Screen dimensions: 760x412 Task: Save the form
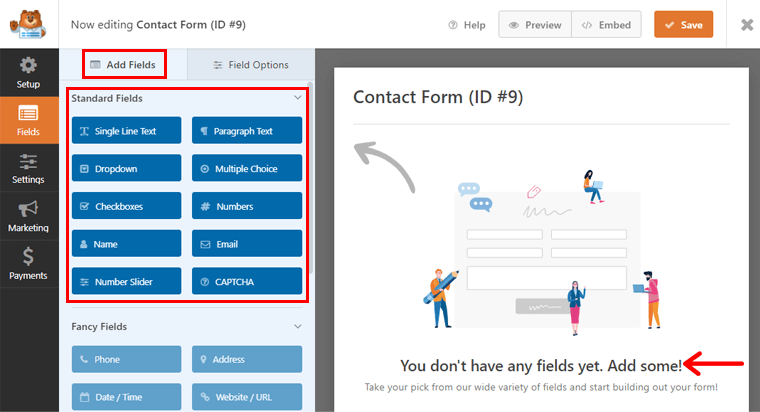(x=683, y=25)
